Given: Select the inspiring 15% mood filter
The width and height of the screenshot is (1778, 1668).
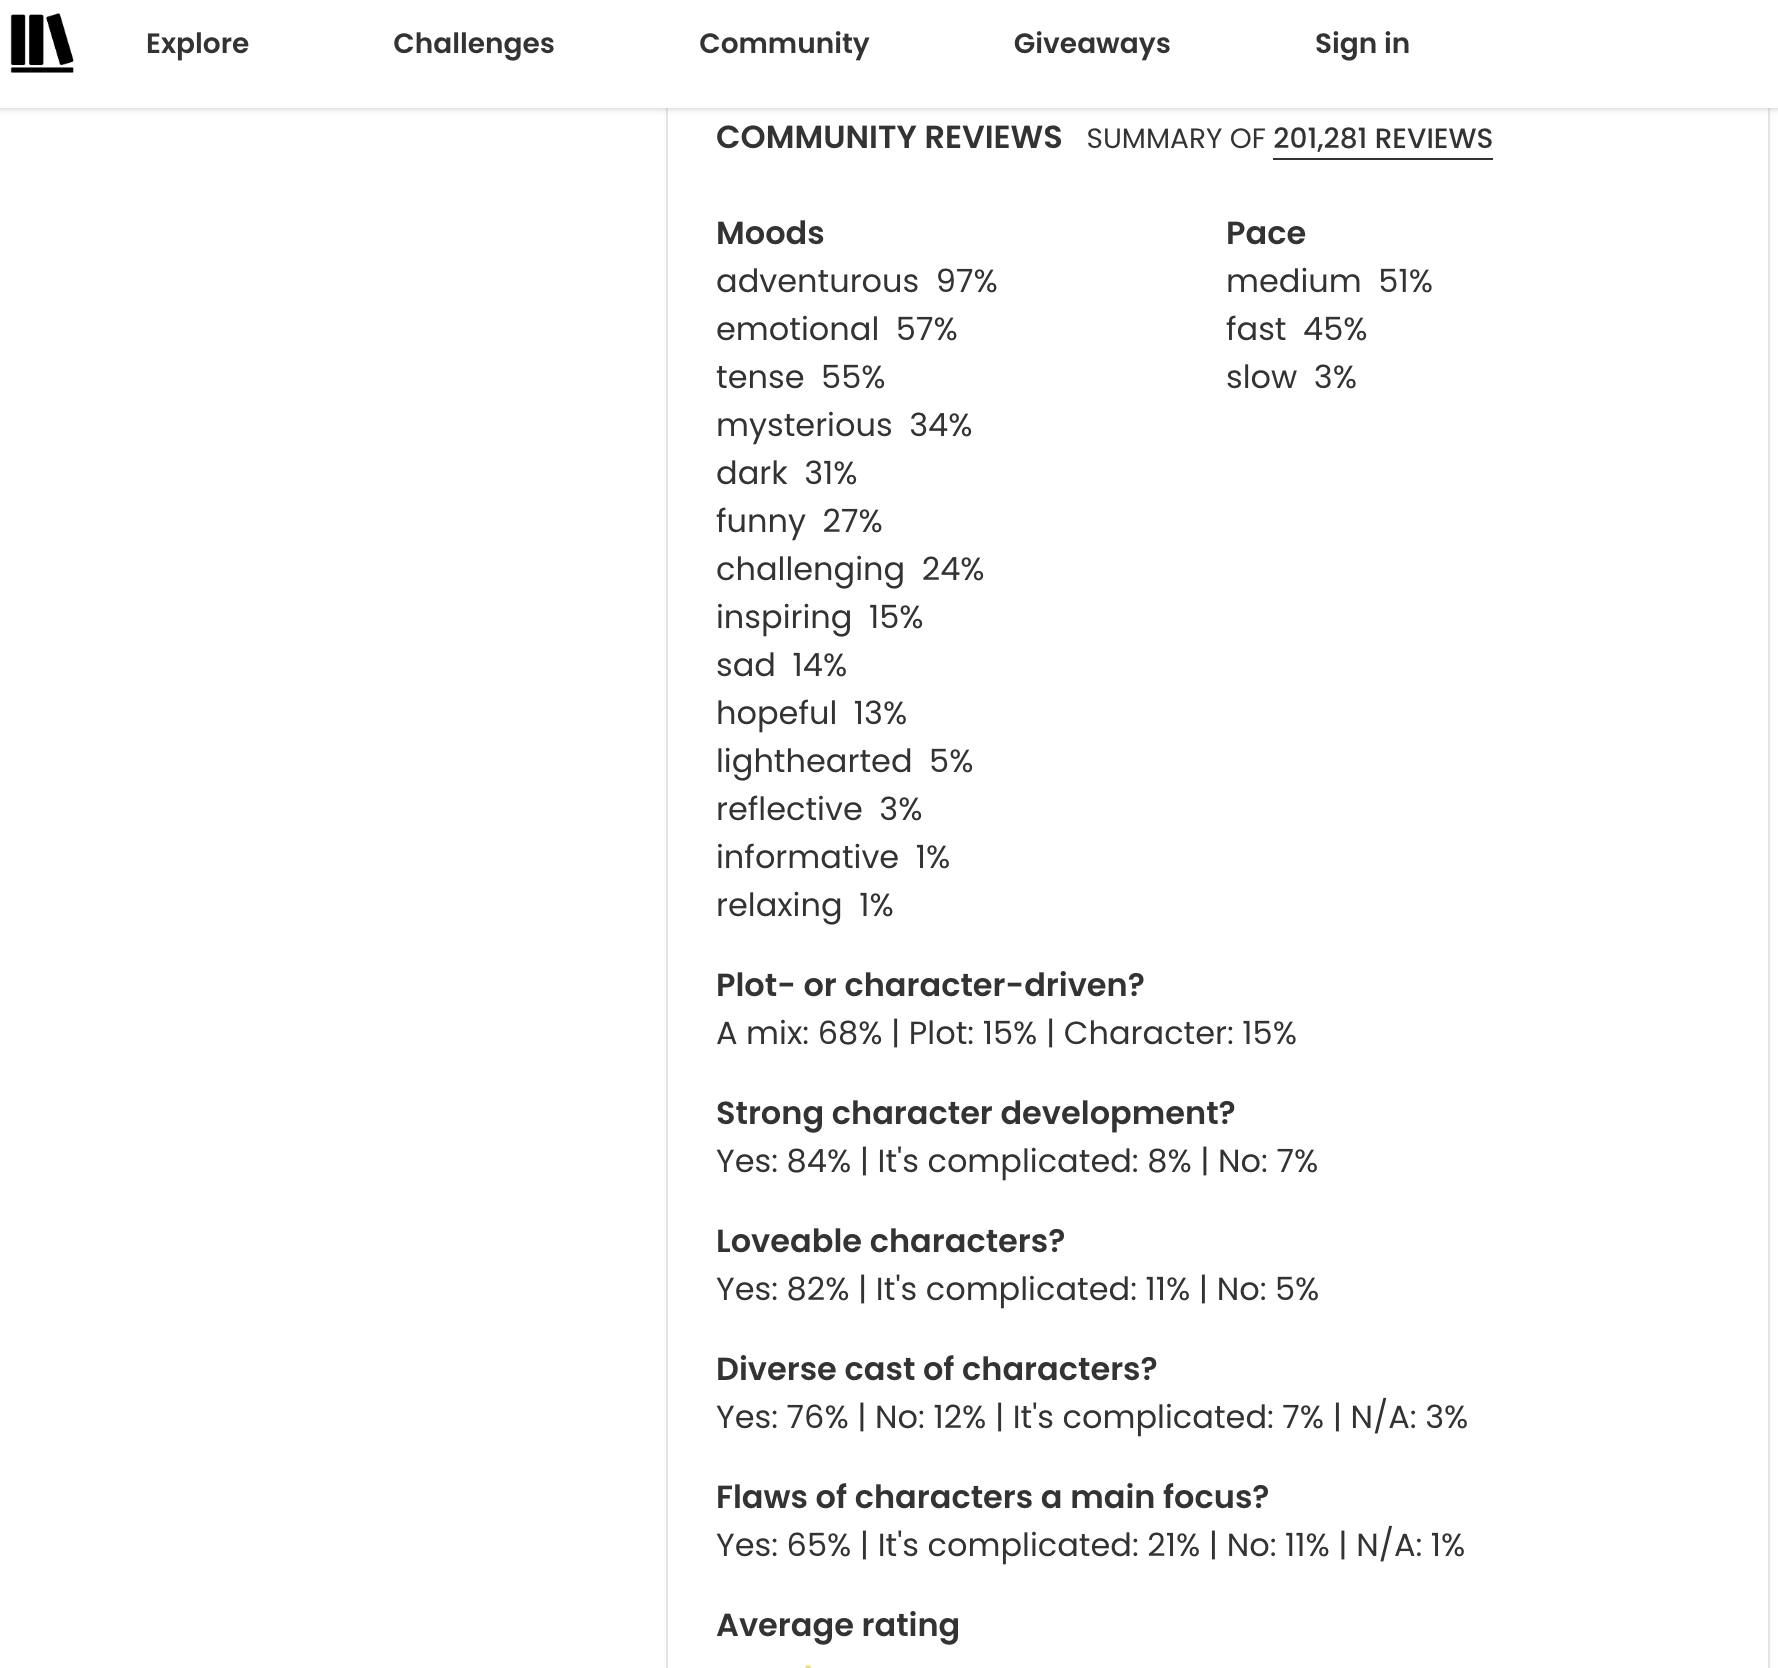Looking at the screenshot, I should (x=821, y=617).
